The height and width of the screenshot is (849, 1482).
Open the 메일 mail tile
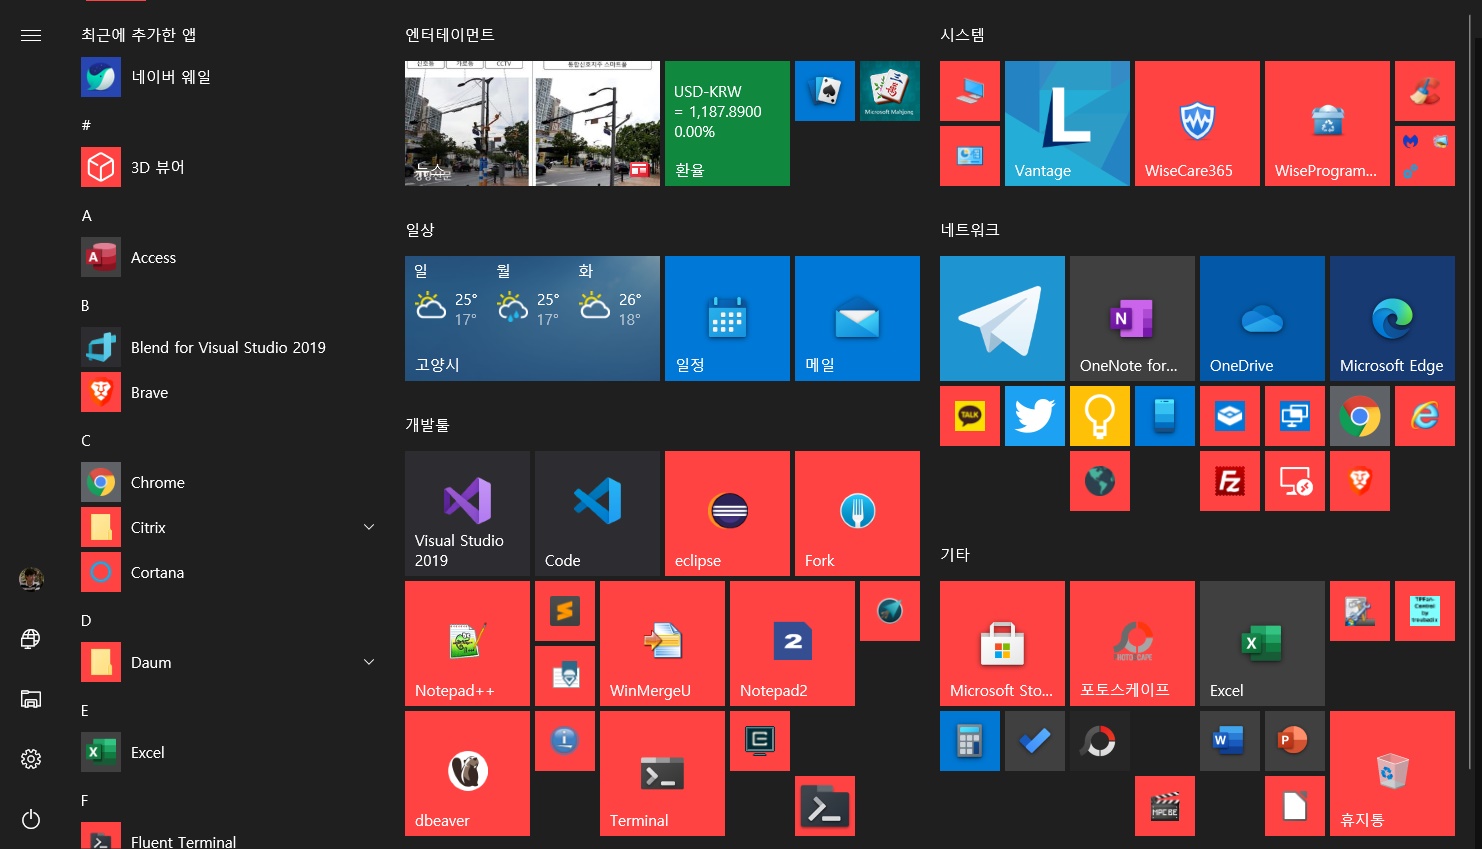(x=857, y=318)
